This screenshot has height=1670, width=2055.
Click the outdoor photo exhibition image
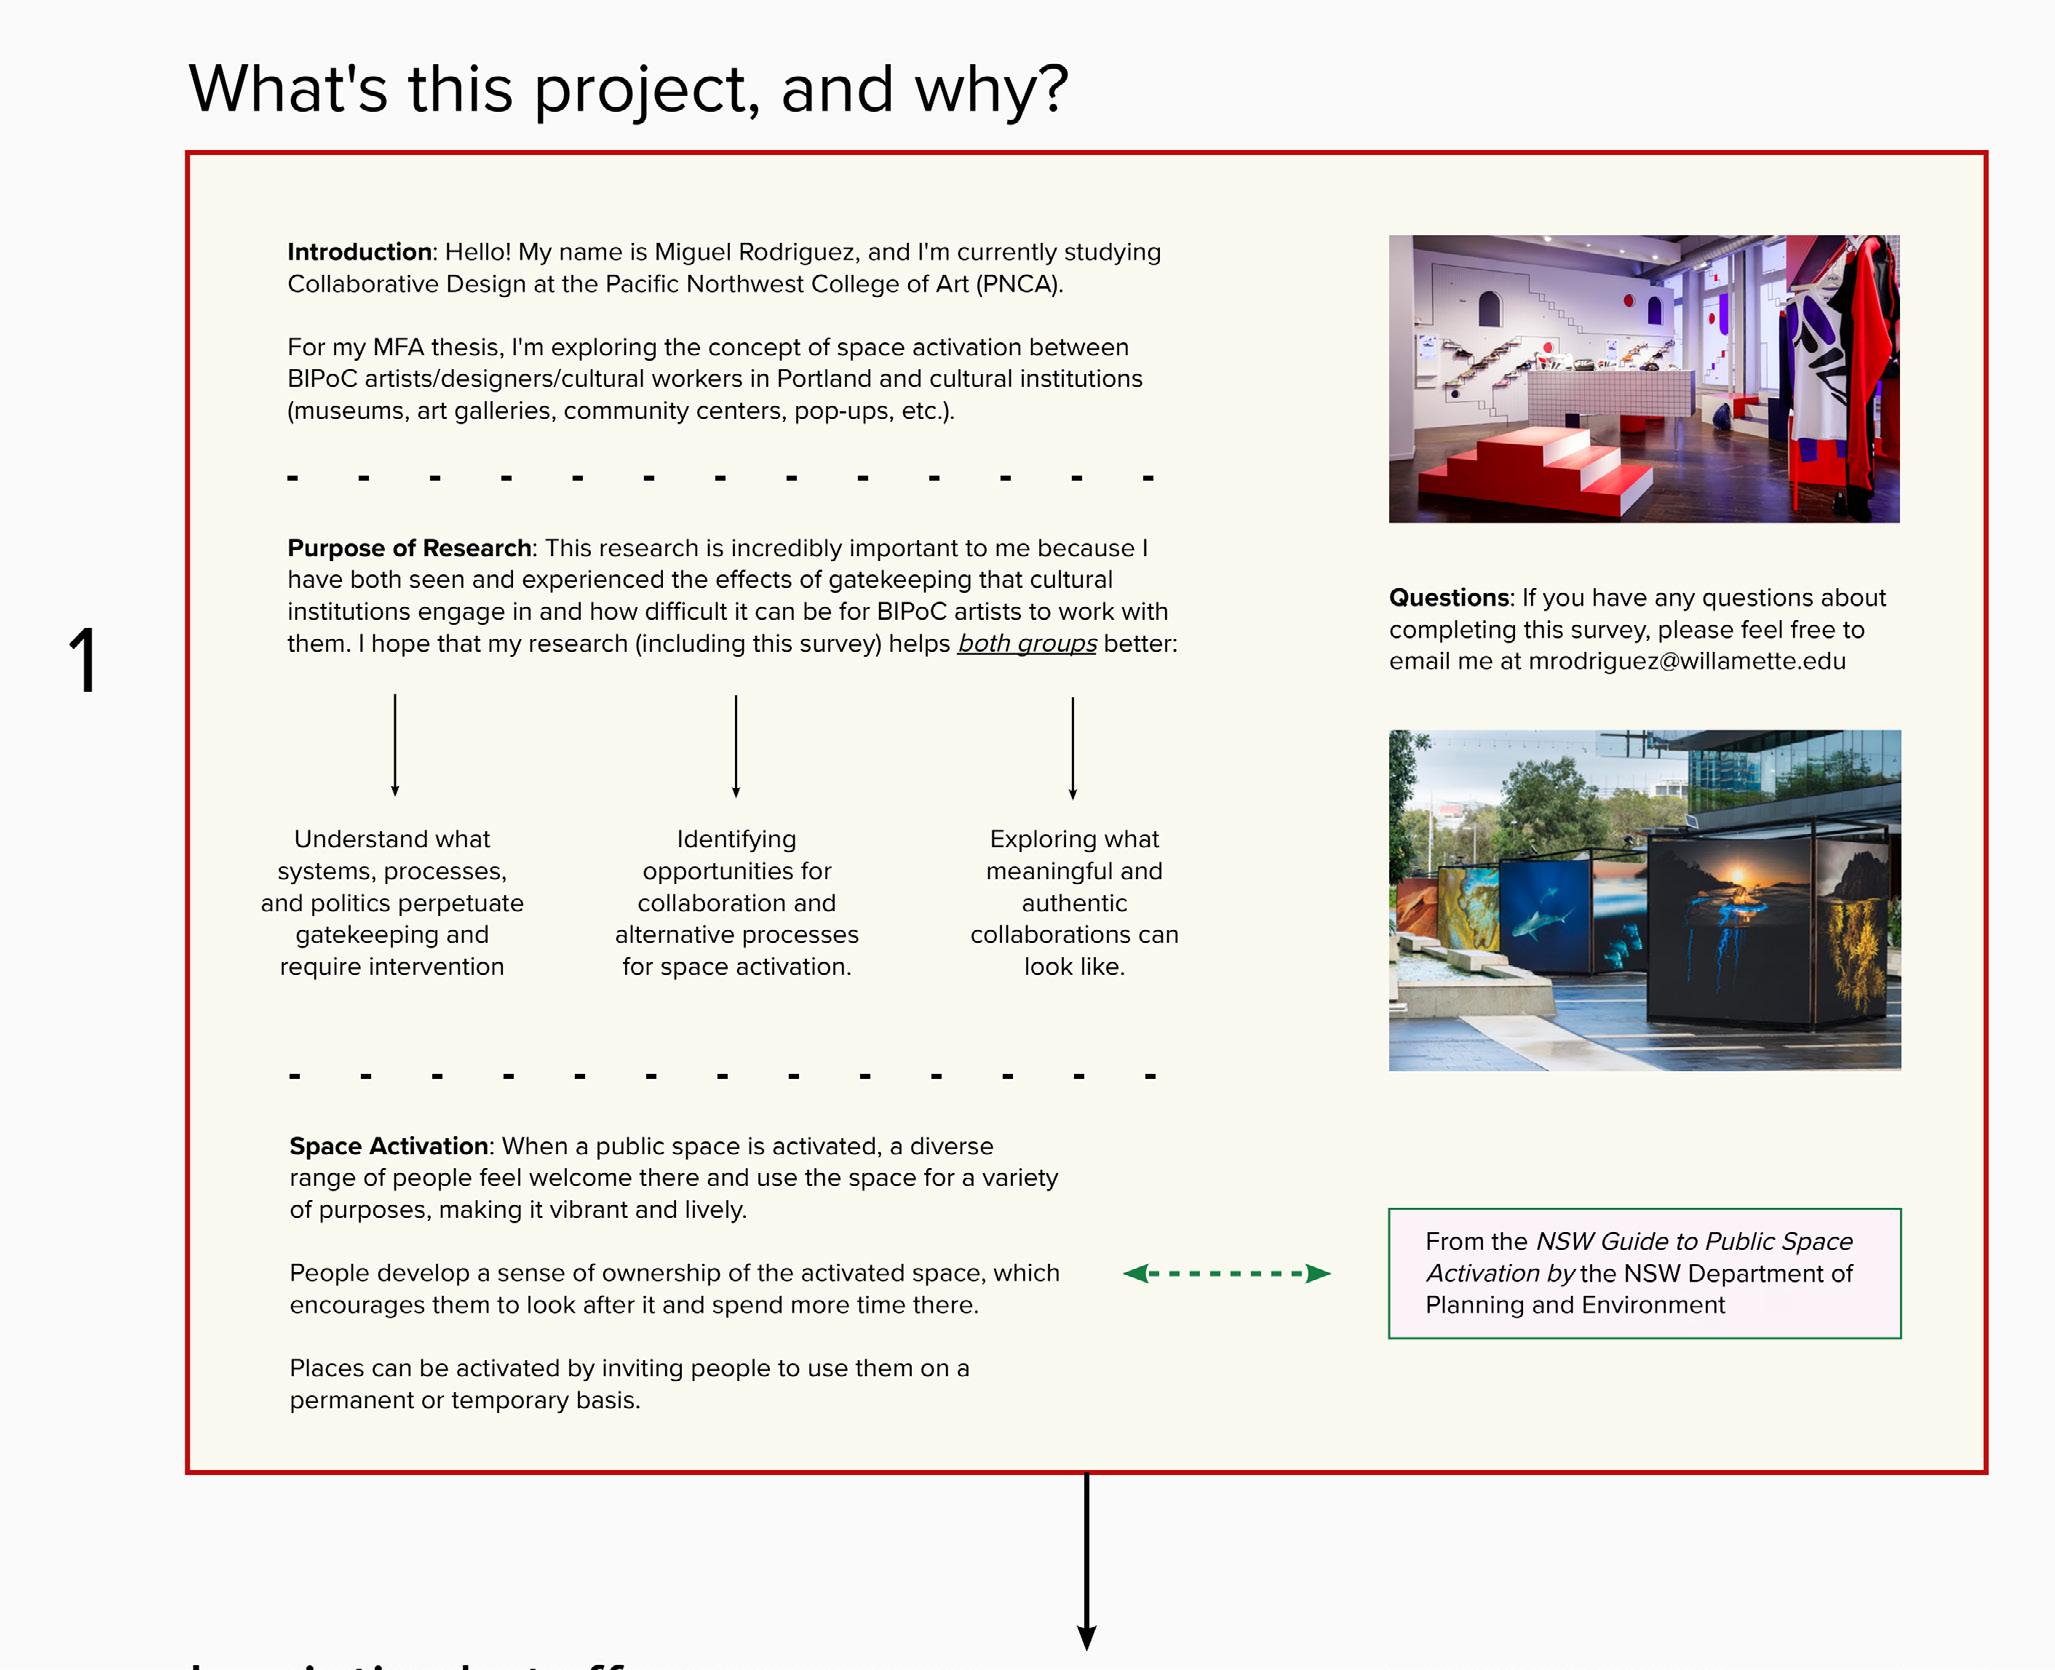tap(1644, 900)
